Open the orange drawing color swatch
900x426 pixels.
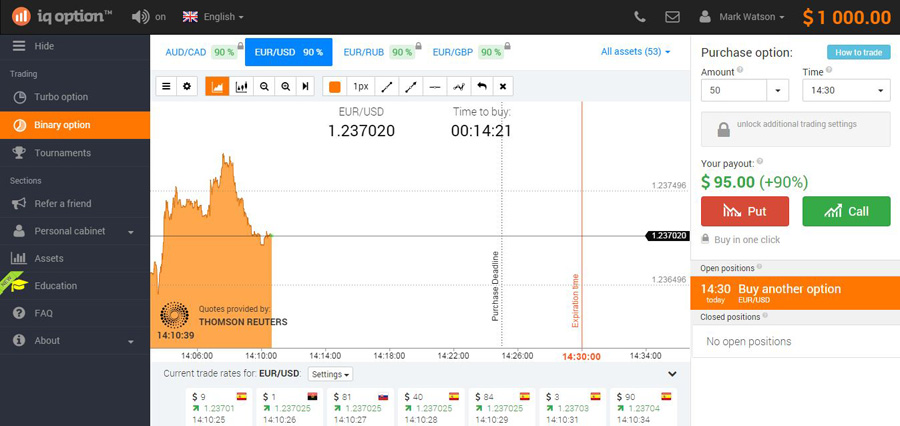click(335, 87)
